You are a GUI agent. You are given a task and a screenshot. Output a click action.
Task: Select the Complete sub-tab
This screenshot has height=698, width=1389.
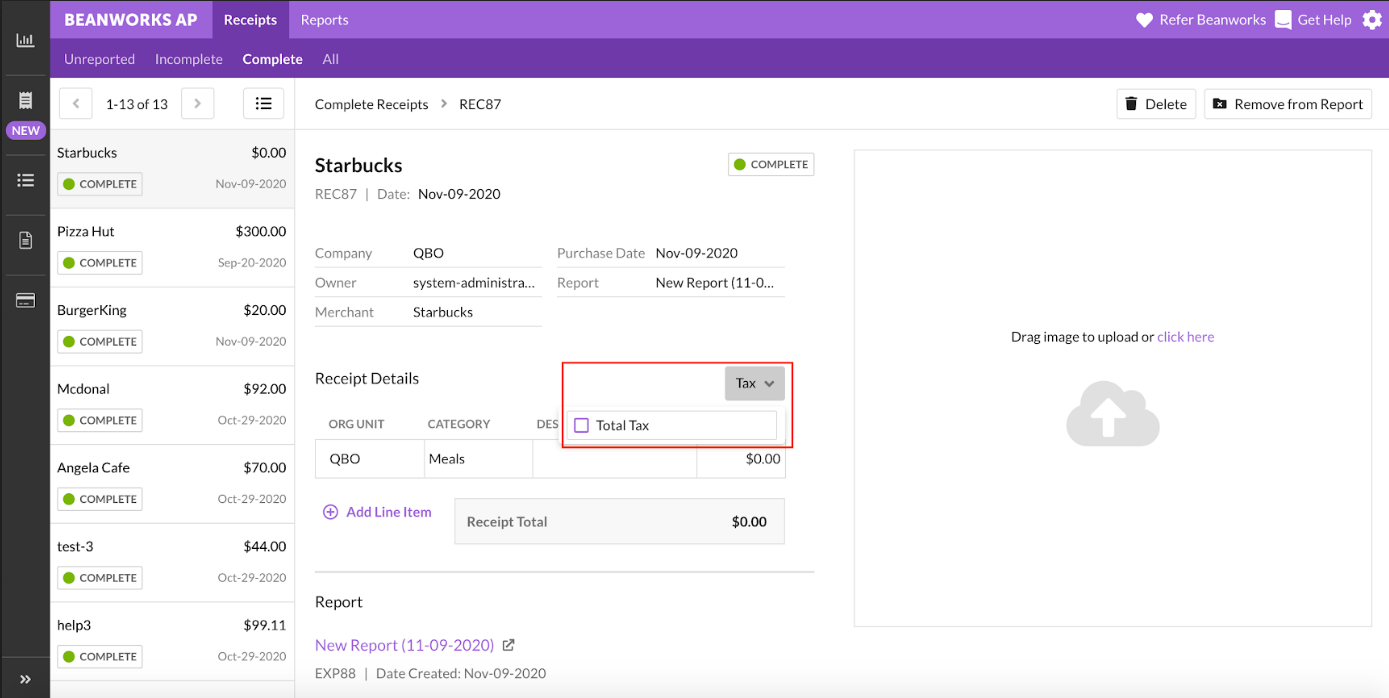272,59
